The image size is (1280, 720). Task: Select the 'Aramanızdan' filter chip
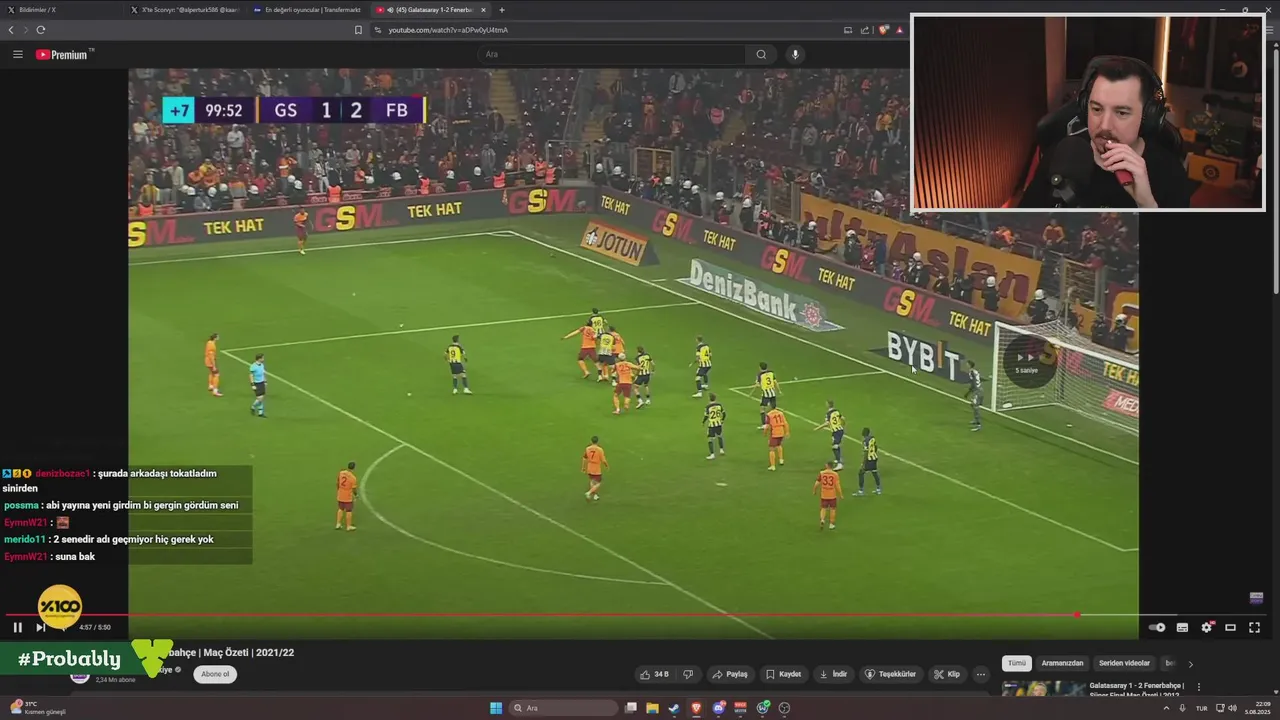click(x=1062, y=663)
